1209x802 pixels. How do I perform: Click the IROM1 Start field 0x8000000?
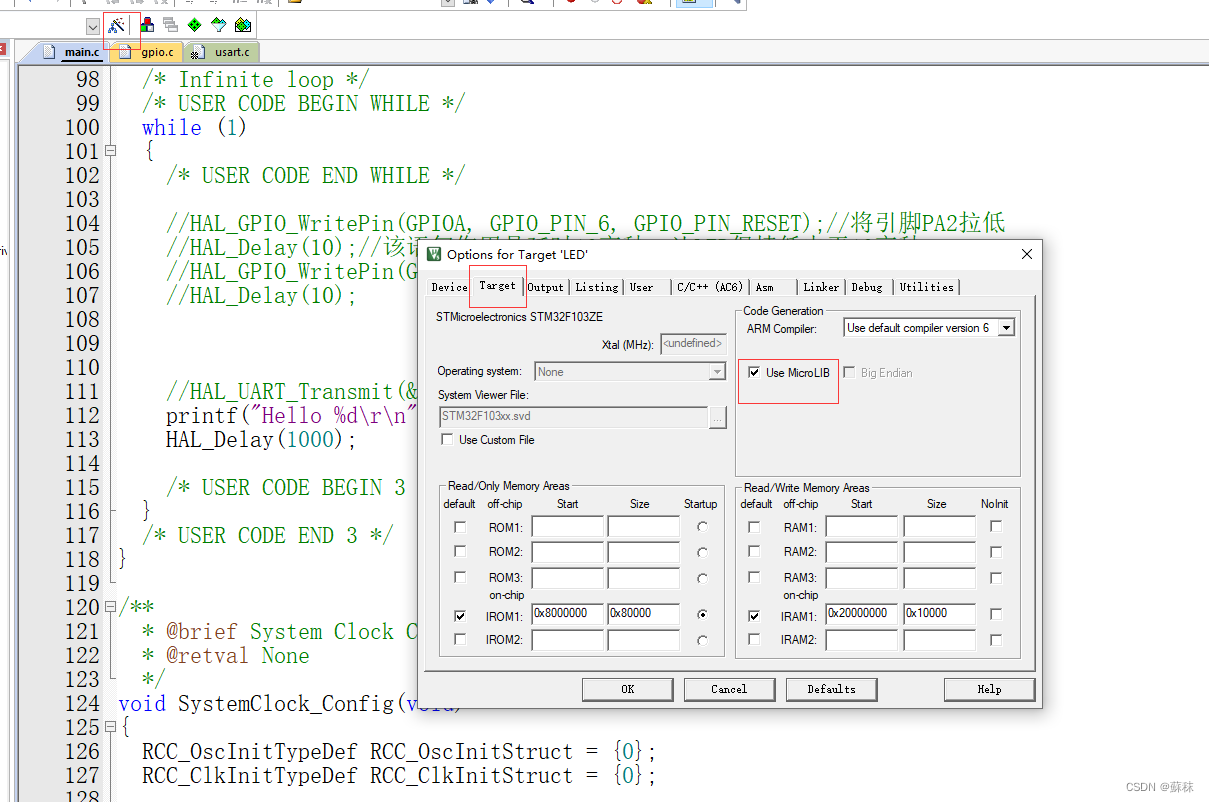pos(568,614)
